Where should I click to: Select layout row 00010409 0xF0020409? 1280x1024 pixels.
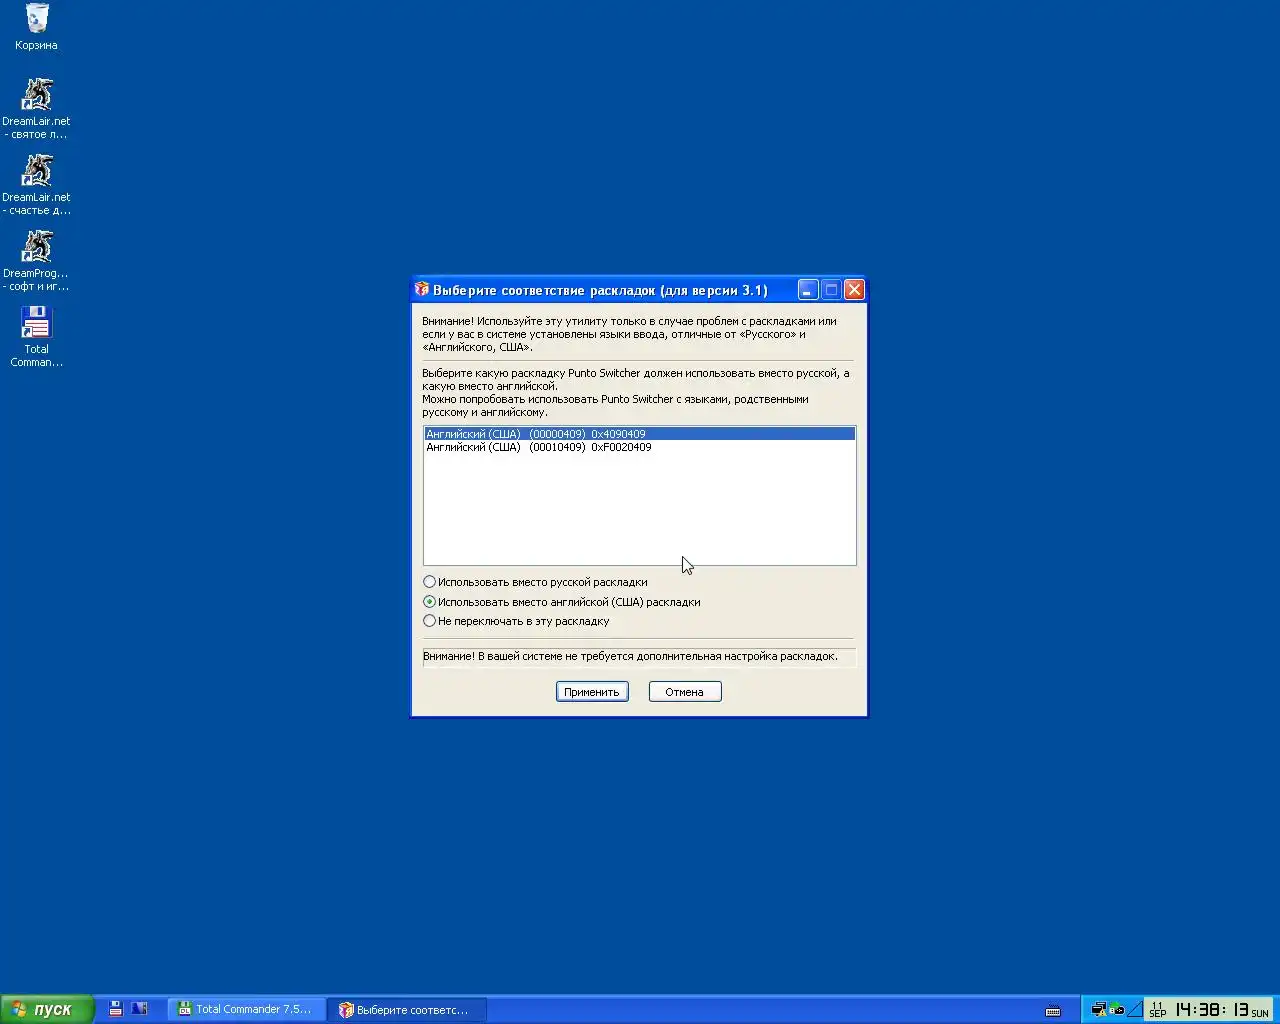pyautogui.click(x=639, y=447)
